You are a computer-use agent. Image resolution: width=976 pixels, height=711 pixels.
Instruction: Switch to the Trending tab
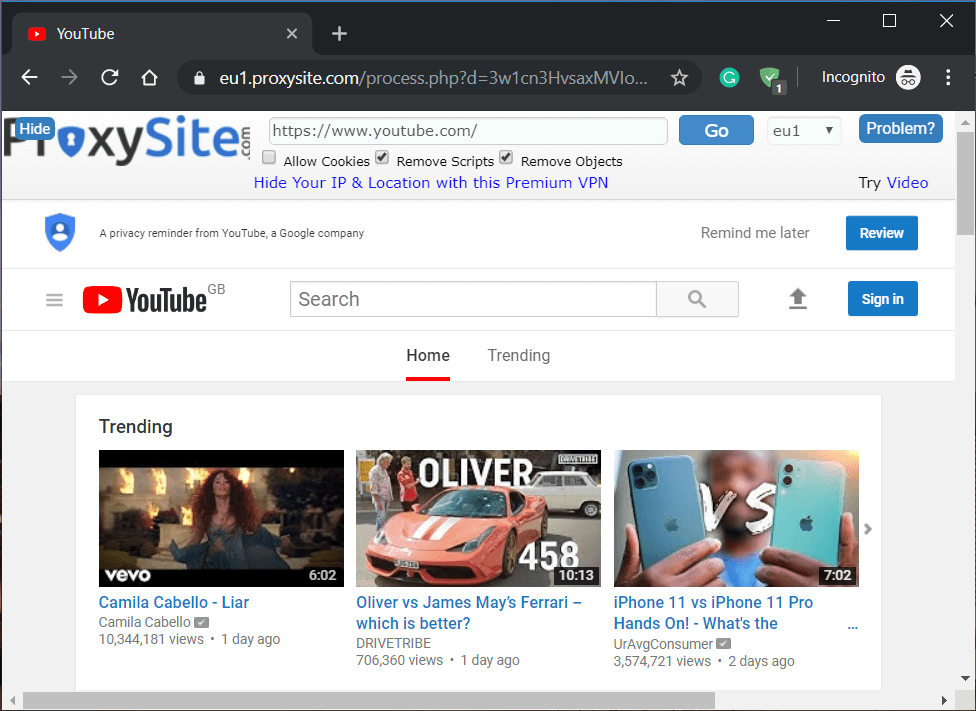[x=518, y=356]
